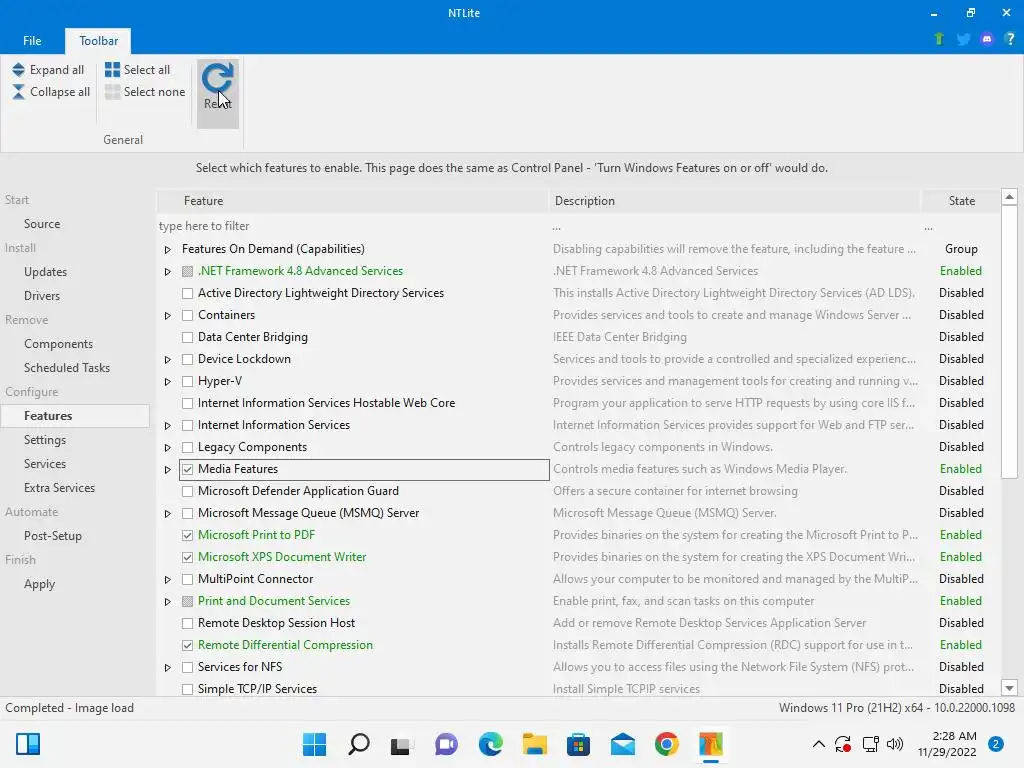The image size is (1024, 768).
Task: Uncheck Microsoft Print to PDF
Action: coord(187,536)
